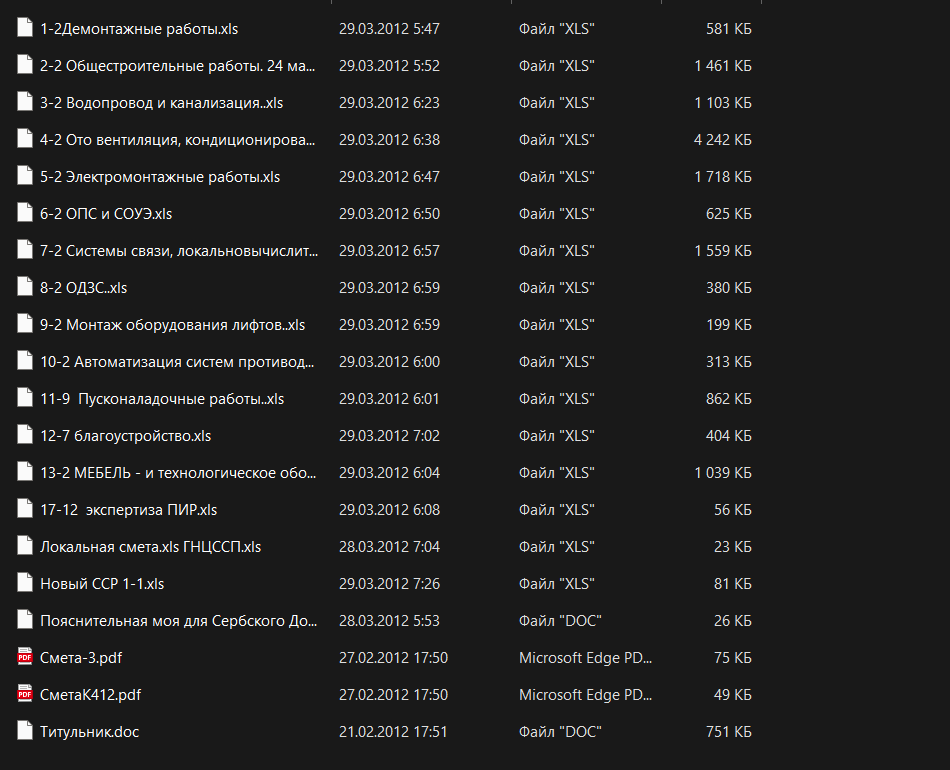The height and width of the screenshot is (770, 950).
Task: Click the PDF icon of СметаК412.pdf
Action: point(25,695)
